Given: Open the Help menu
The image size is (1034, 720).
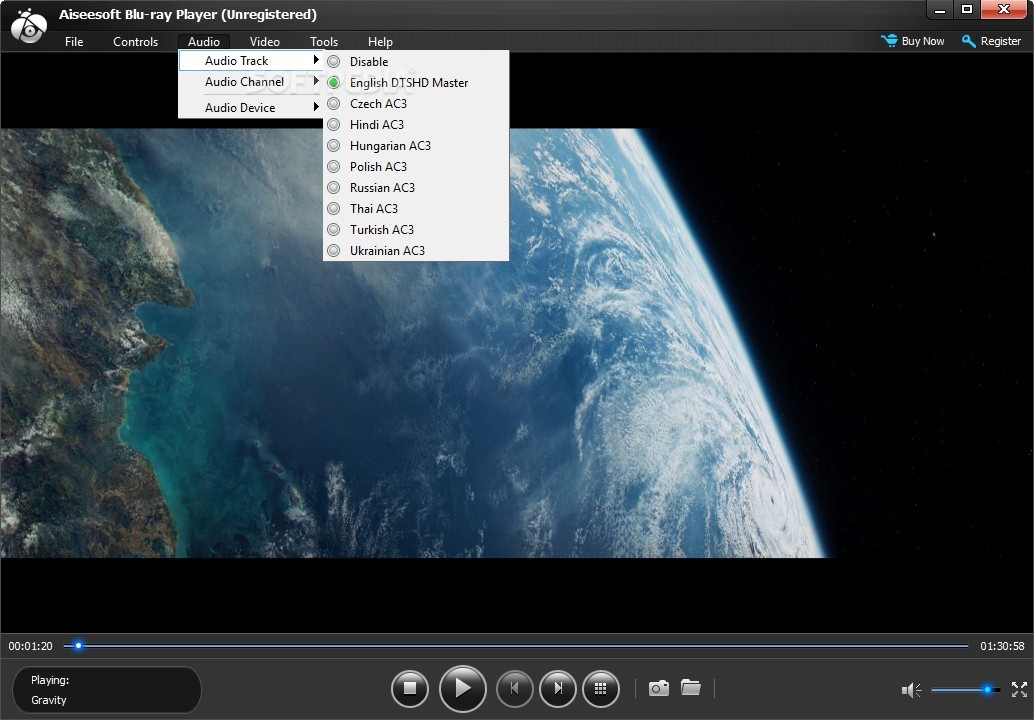Looking at the screenshot, I should click(380, 42).
